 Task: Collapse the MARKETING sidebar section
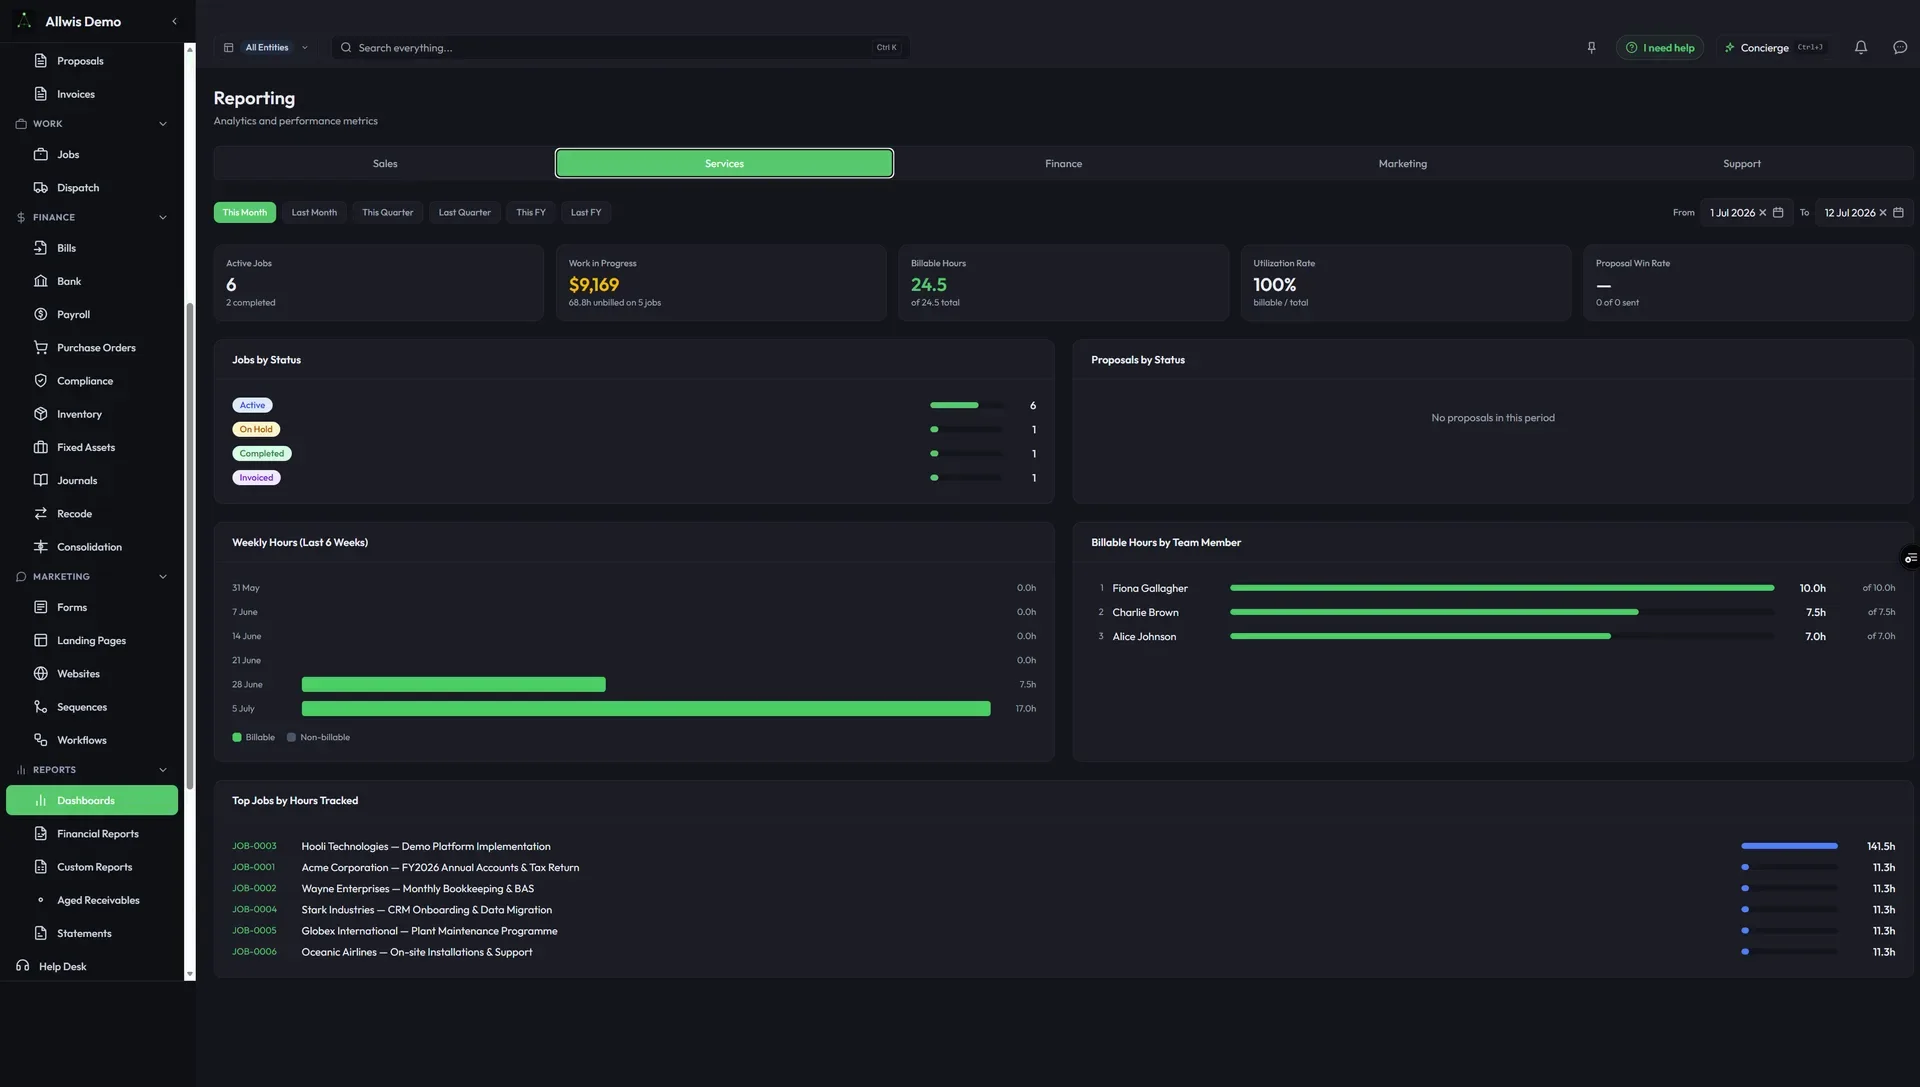163,577
